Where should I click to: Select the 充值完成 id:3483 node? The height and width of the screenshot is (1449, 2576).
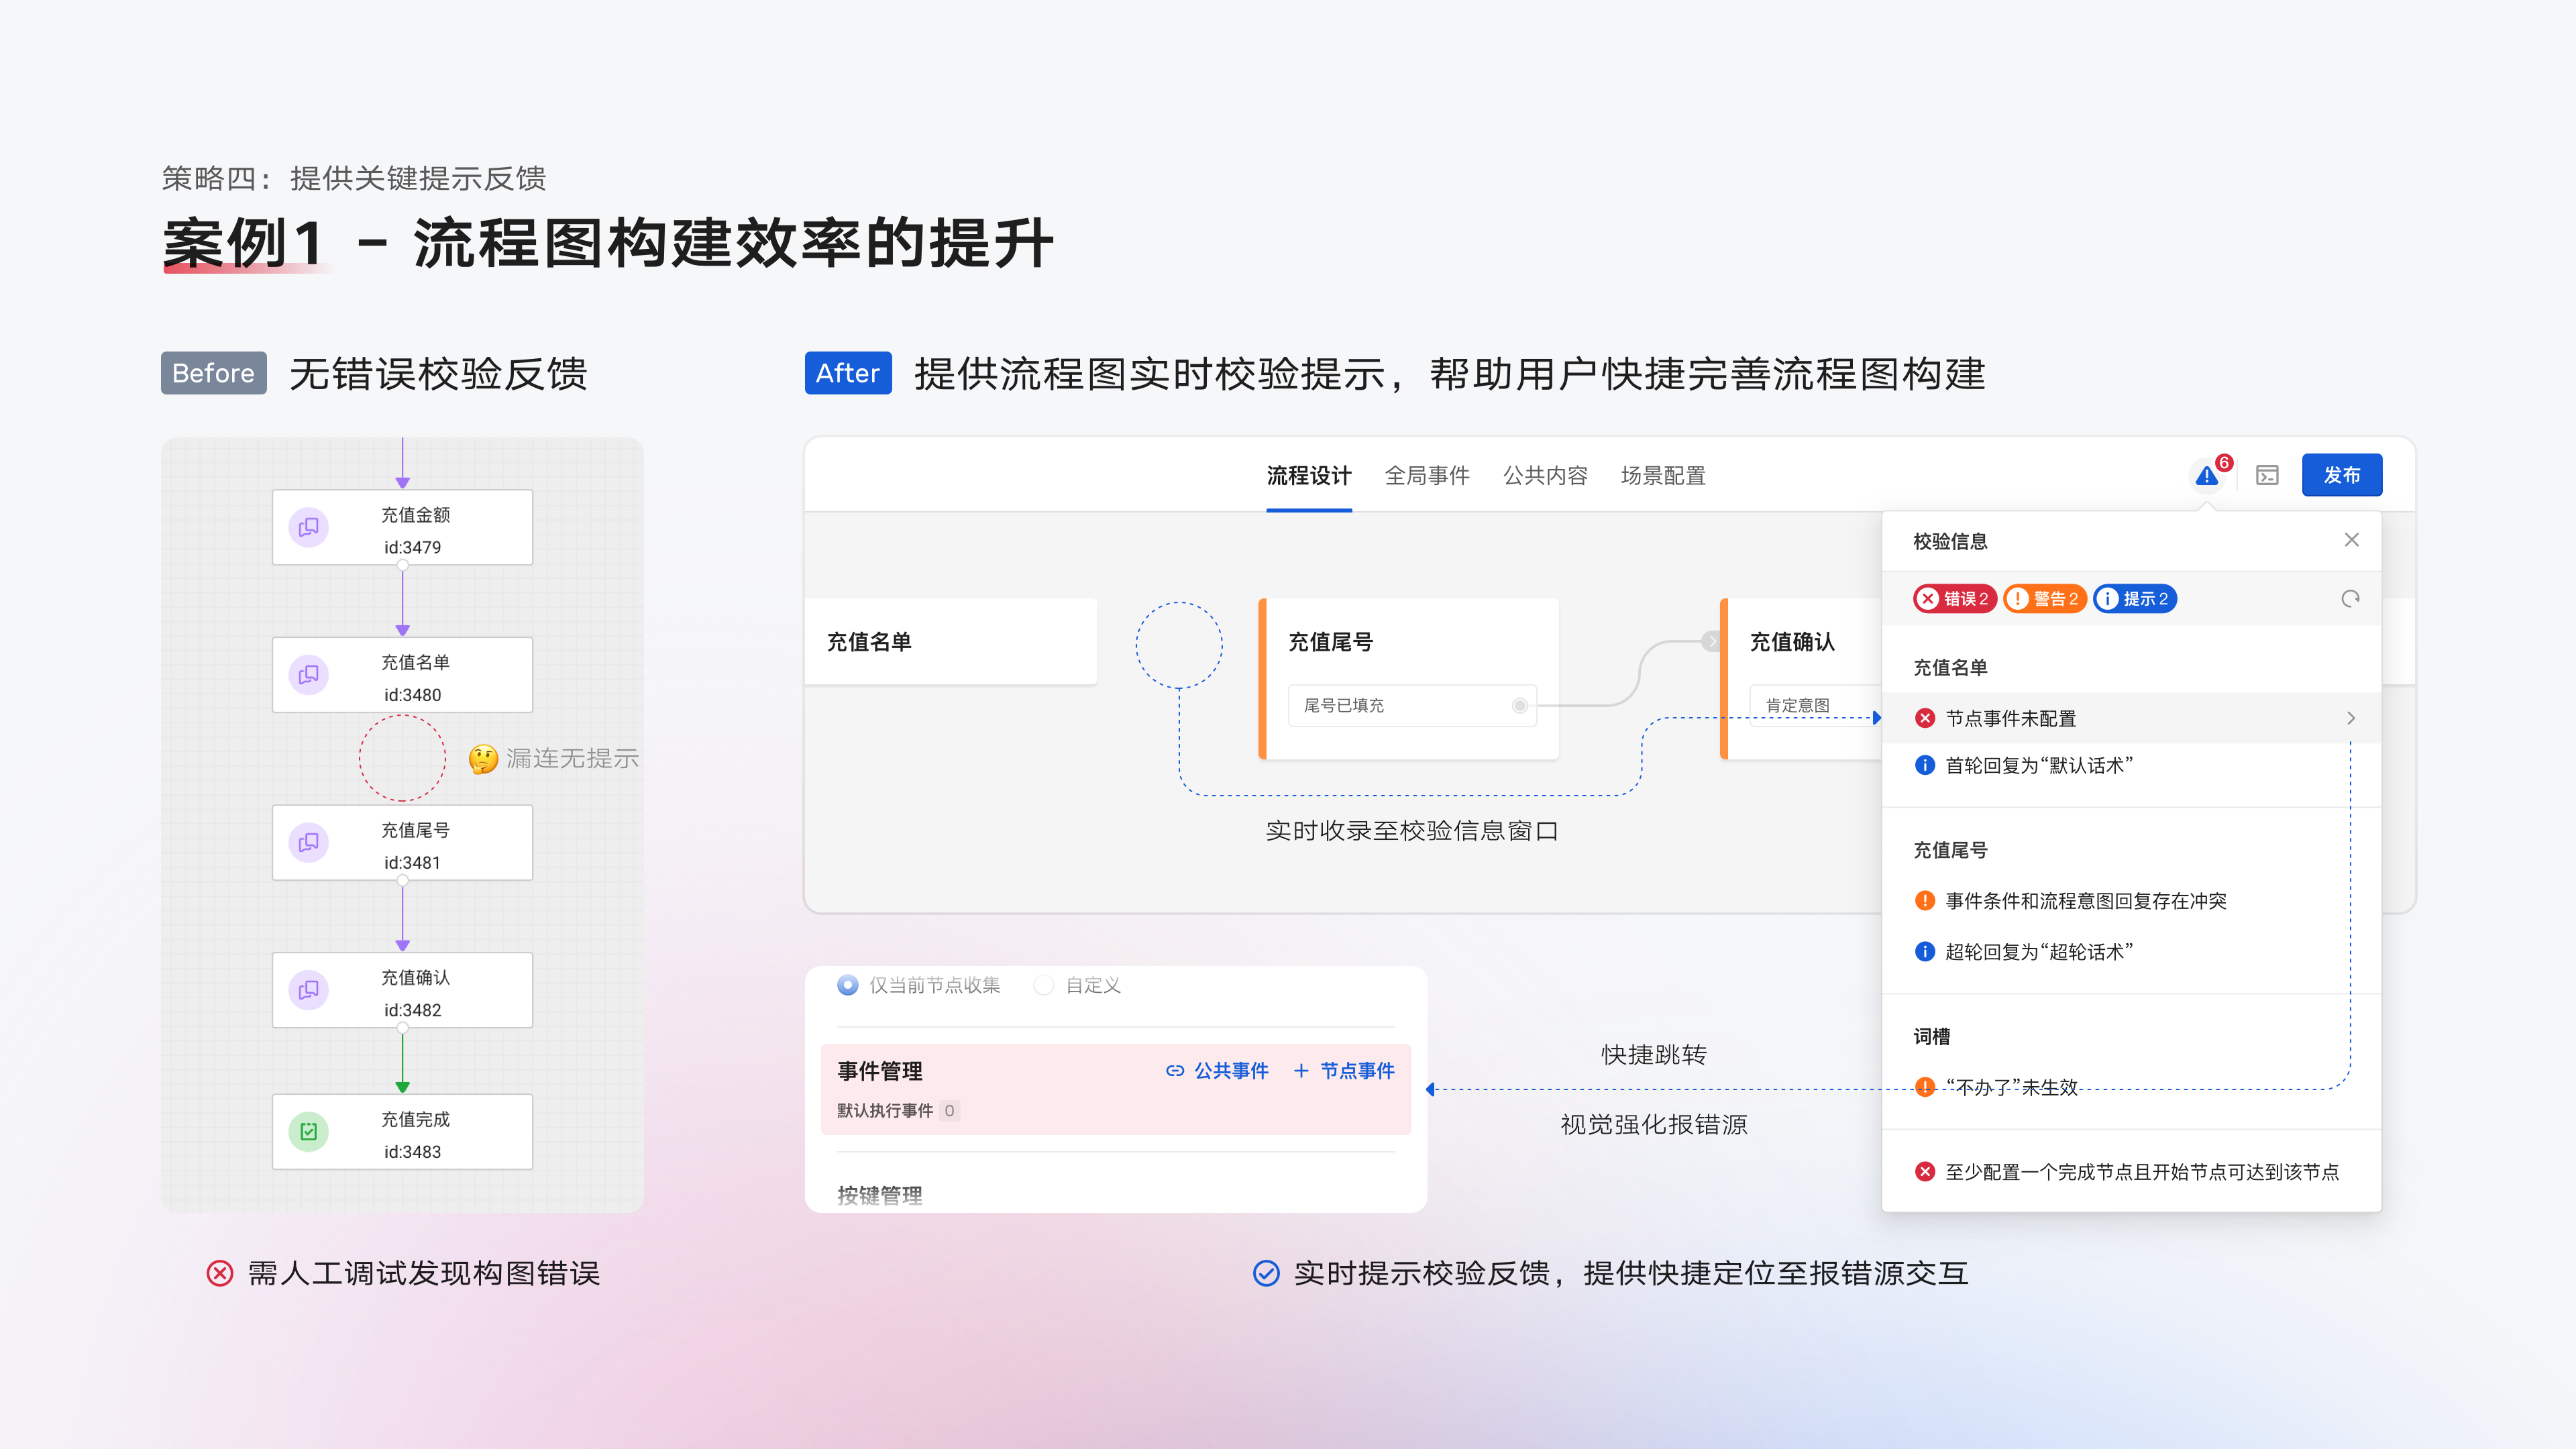[402, 1132]
